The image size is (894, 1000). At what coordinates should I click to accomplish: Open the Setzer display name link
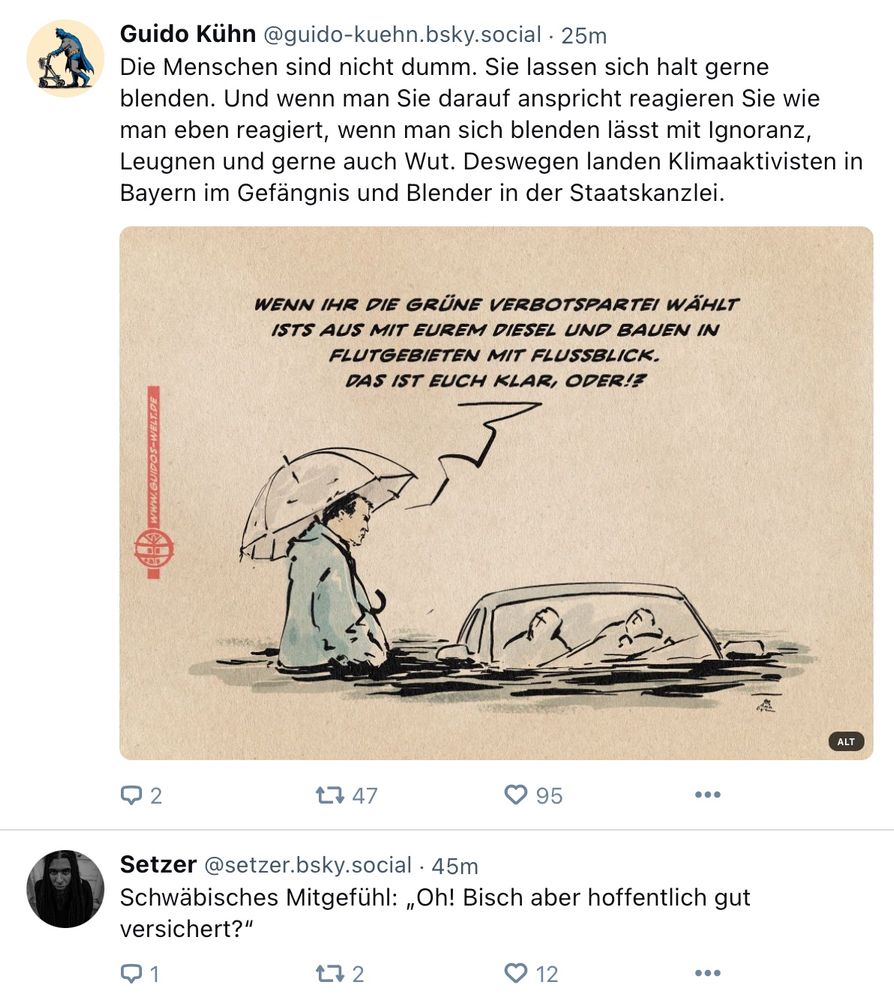pos(158,864)
